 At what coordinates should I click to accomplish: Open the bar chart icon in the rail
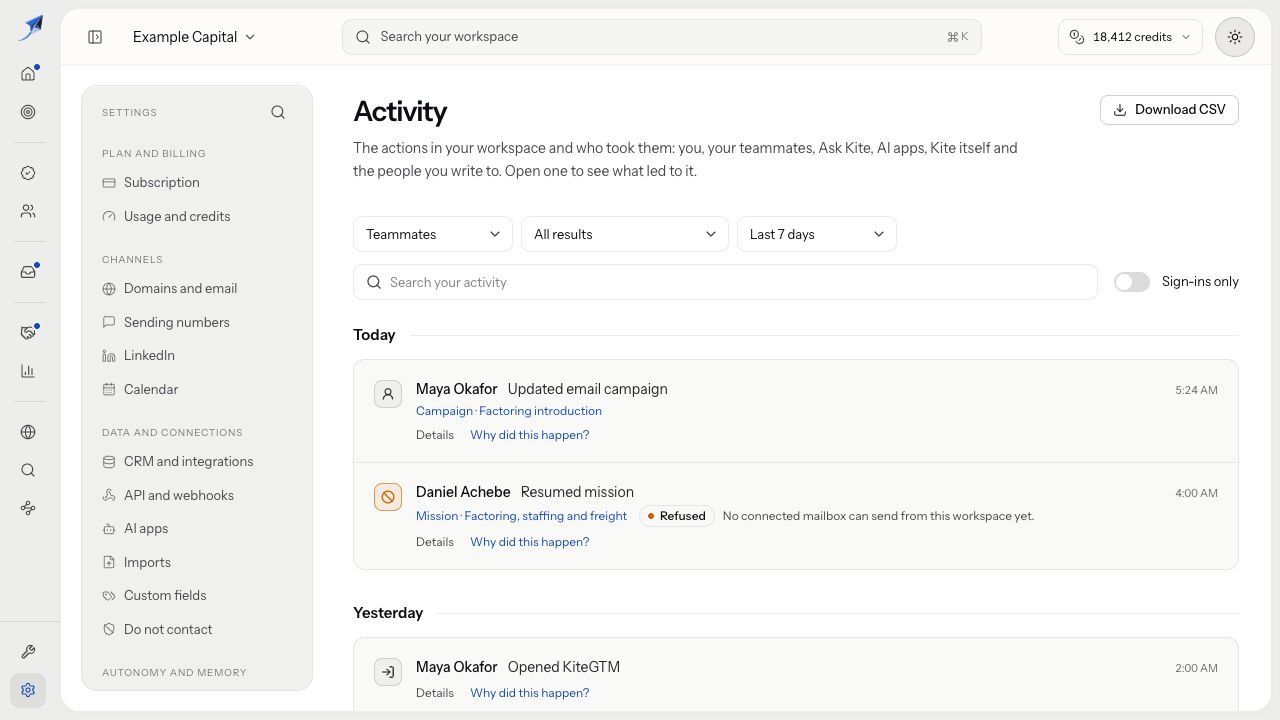28,371
